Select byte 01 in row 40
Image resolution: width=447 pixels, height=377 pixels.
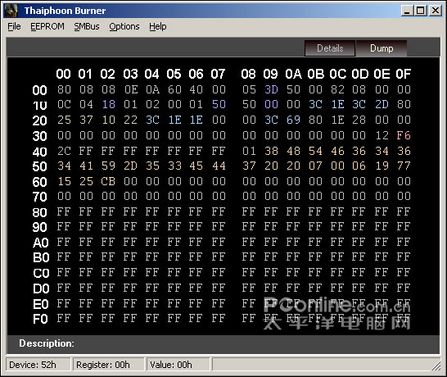point(249,151)
